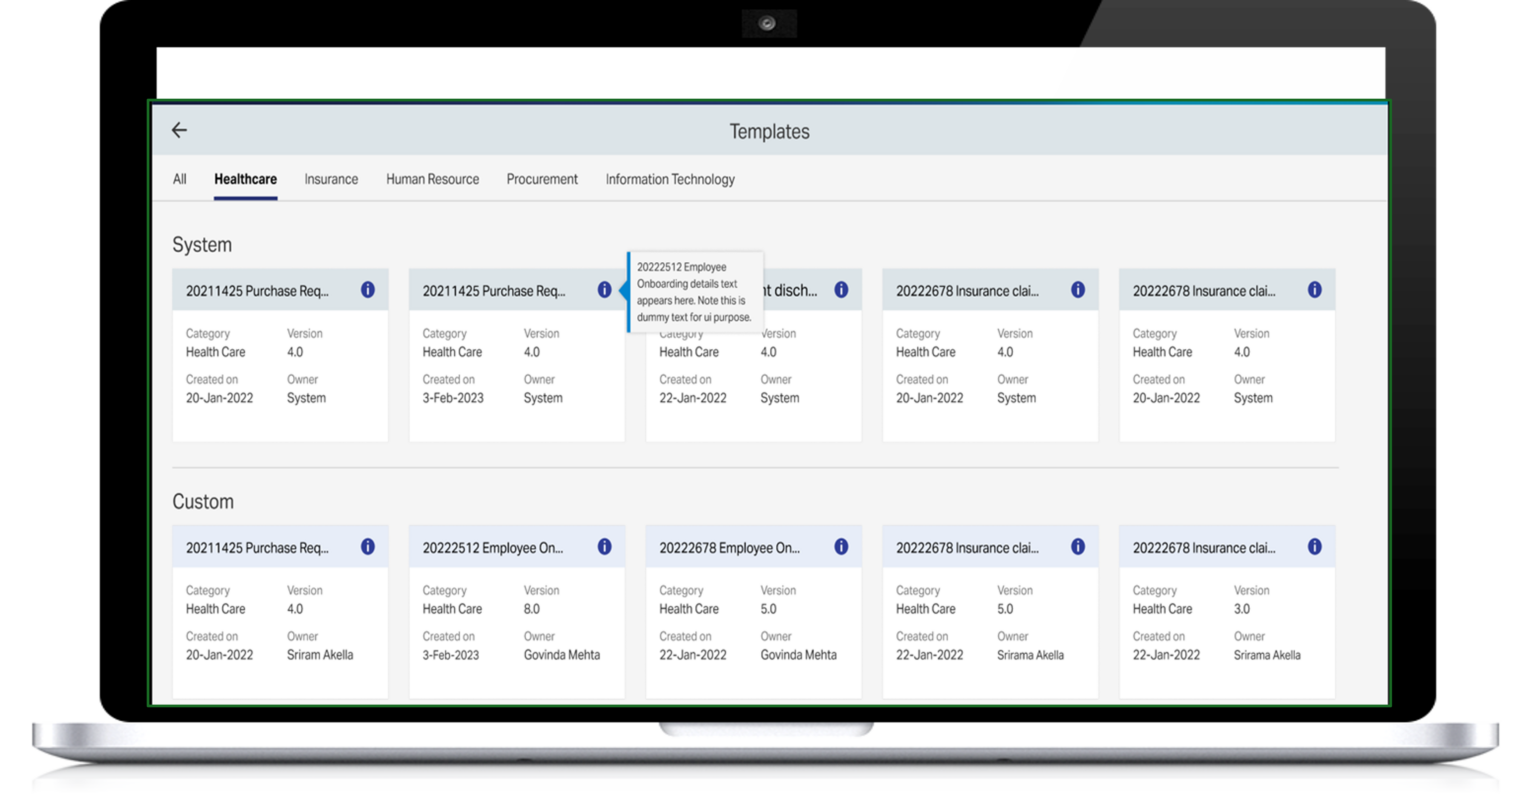Click info icon on Purchase Req created 3-Feb-2023
Image resolution: width=1536 pixels, height=806 pixels.
click(604, 289)
